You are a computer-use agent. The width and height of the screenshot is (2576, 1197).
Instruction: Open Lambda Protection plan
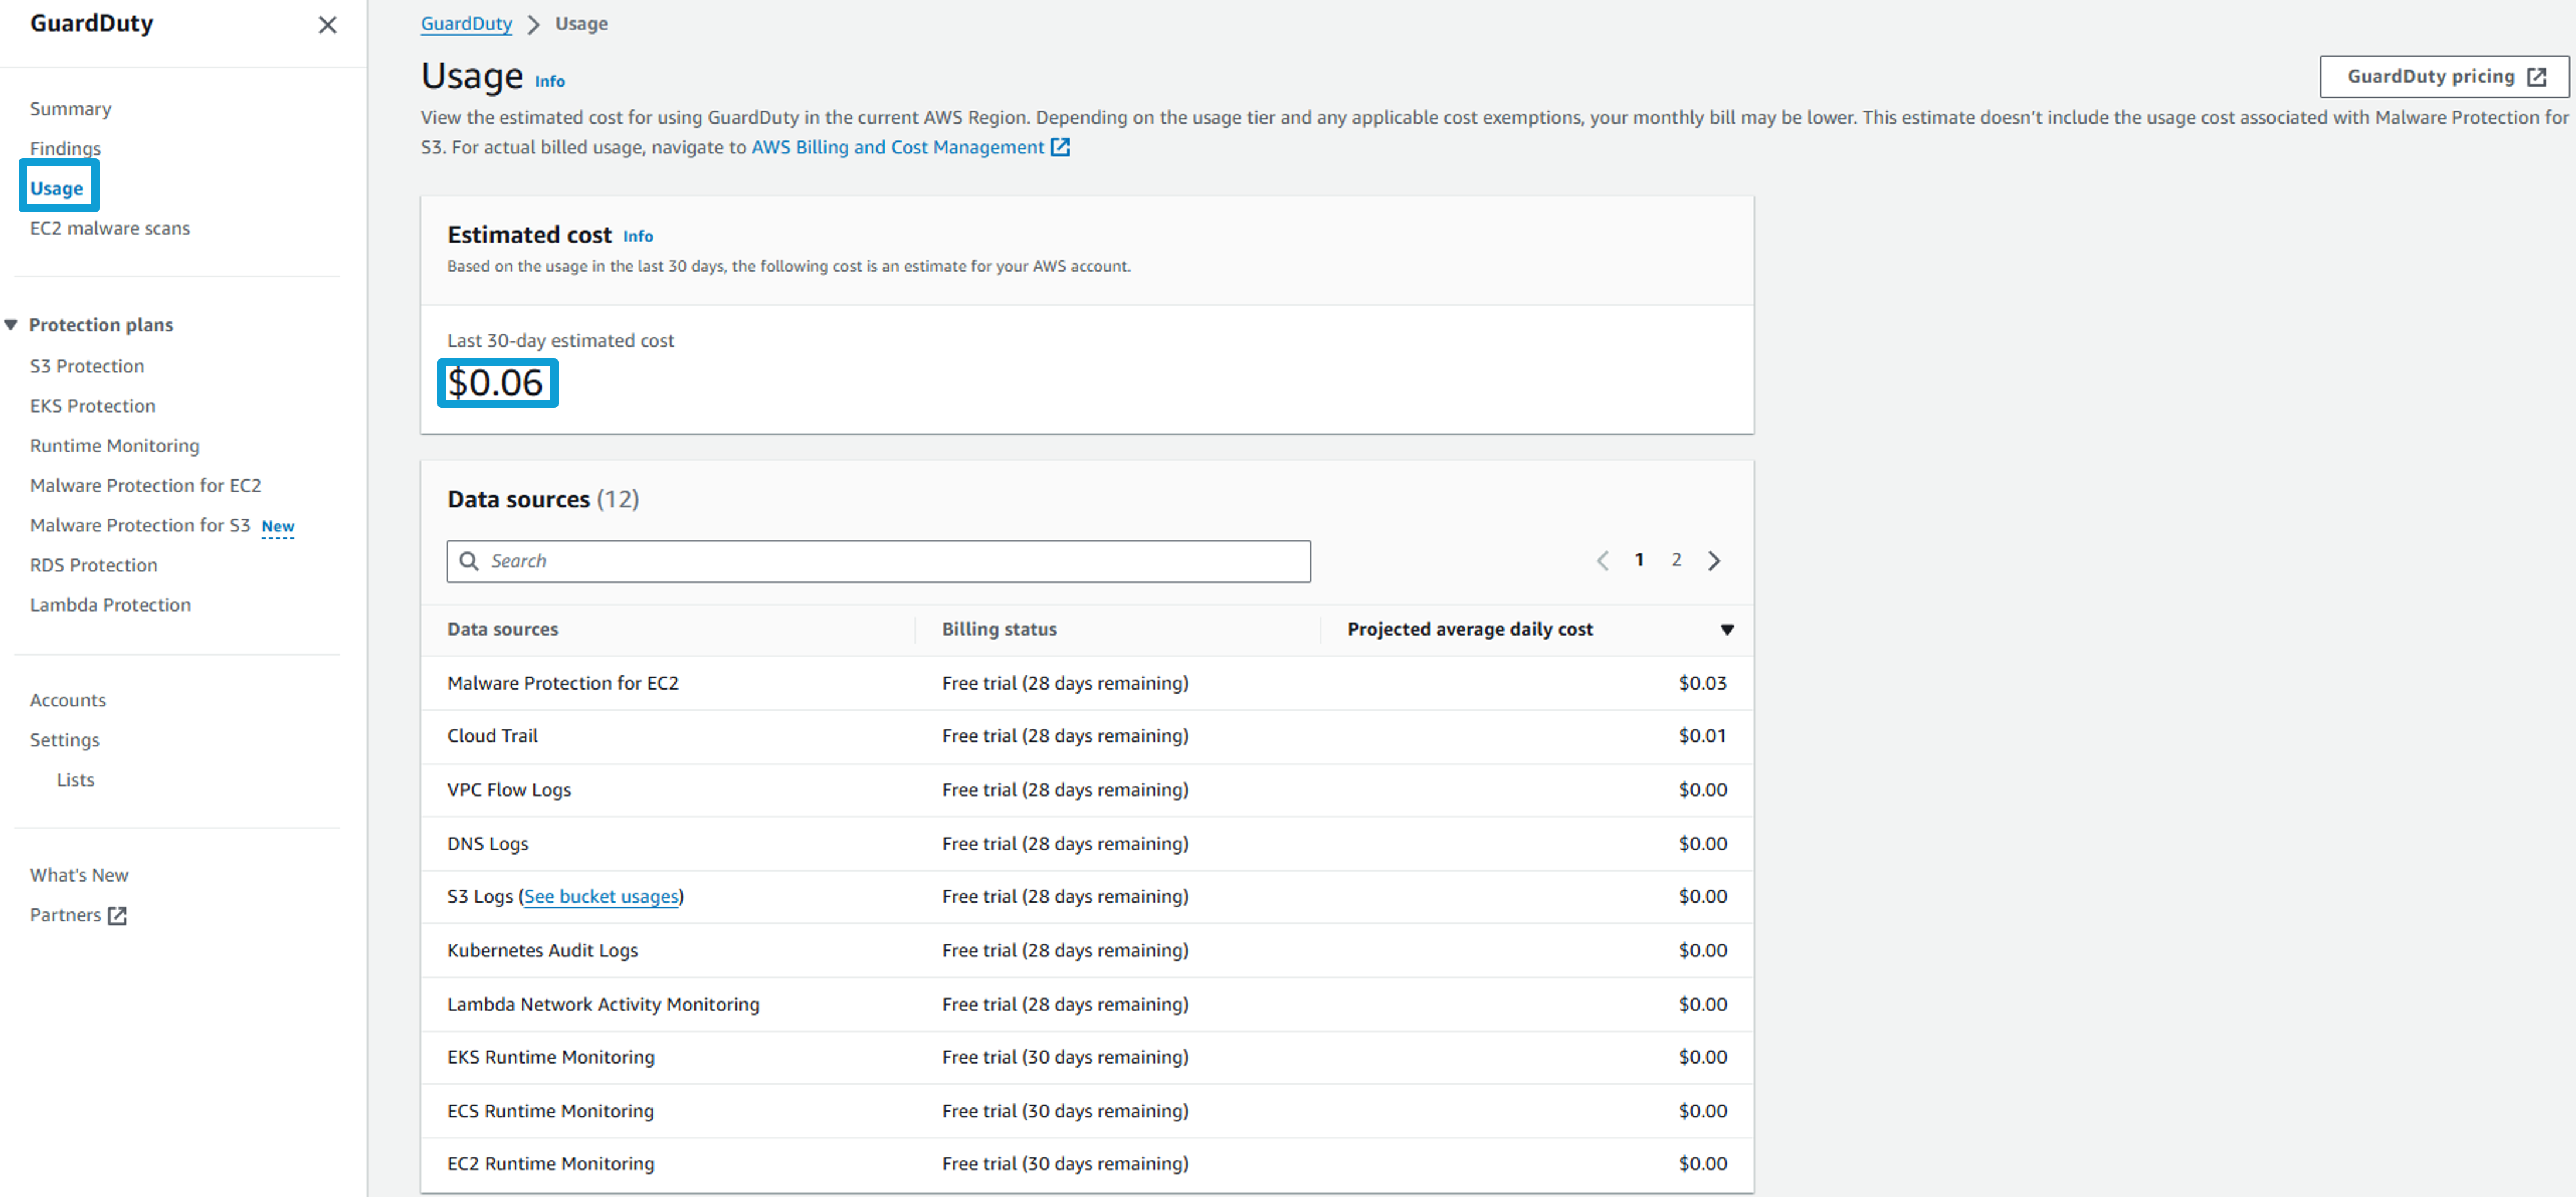click(x=110, y=605)
